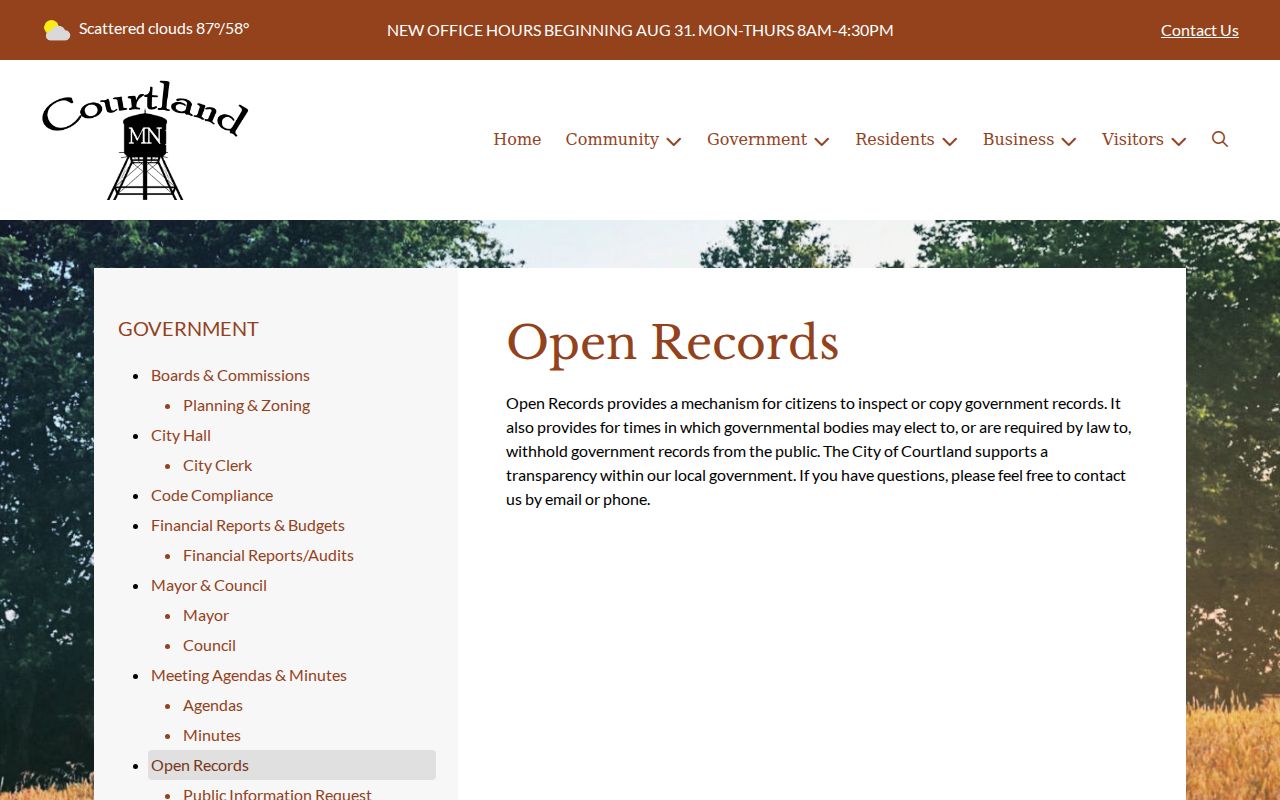Click the Open Records page heading
This screenshot has width=1280, height=800.
point(672,342)
